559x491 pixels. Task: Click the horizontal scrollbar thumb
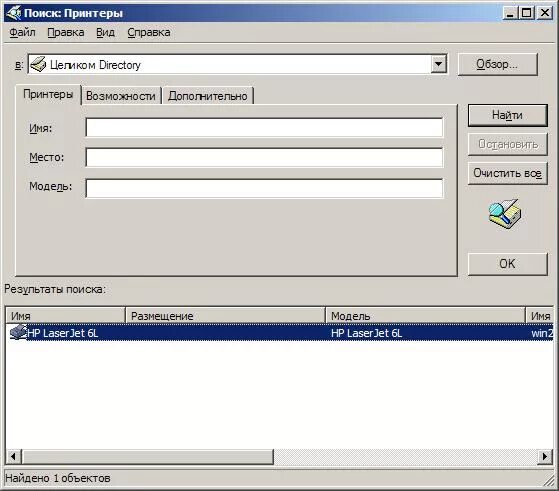point(147,456)
